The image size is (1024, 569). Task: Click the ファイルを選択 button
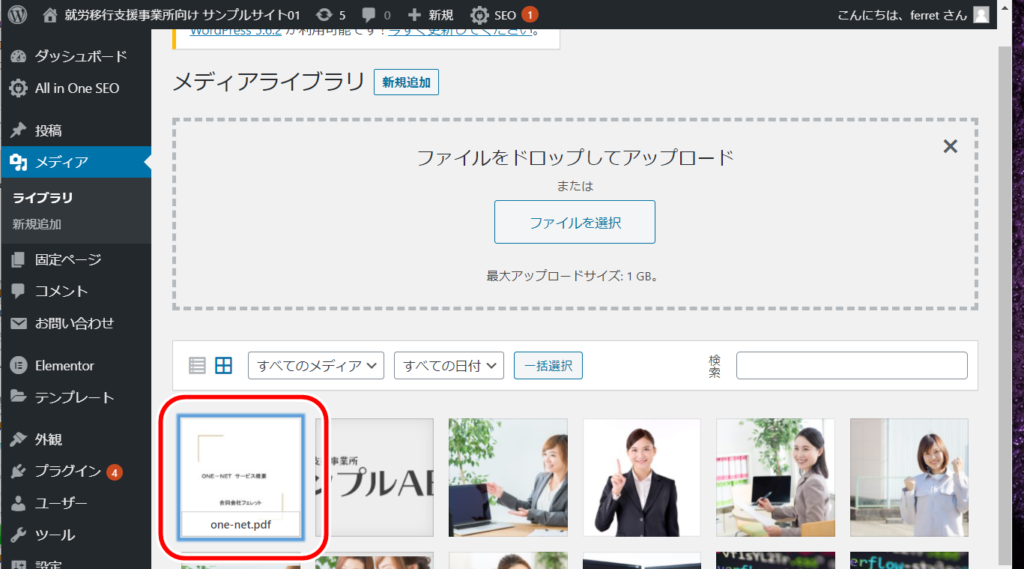click(574, 222)
